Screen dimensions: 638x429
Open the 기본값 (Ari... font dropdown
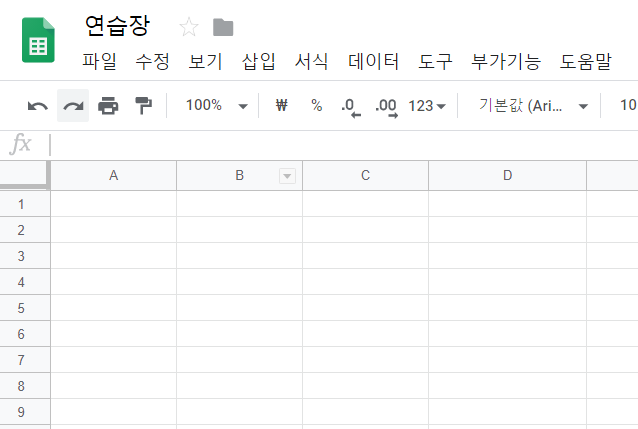[x=533, y=106]
